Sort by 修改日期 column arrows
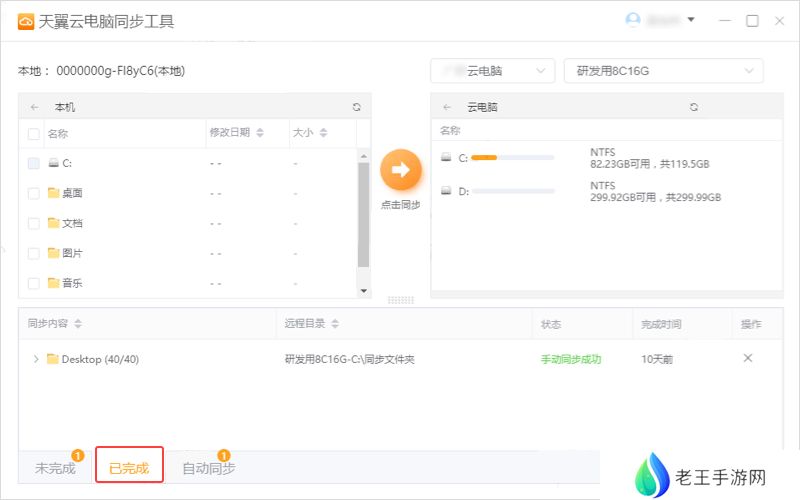Screen dimensions: 800x500 click(x=260, y=133)
